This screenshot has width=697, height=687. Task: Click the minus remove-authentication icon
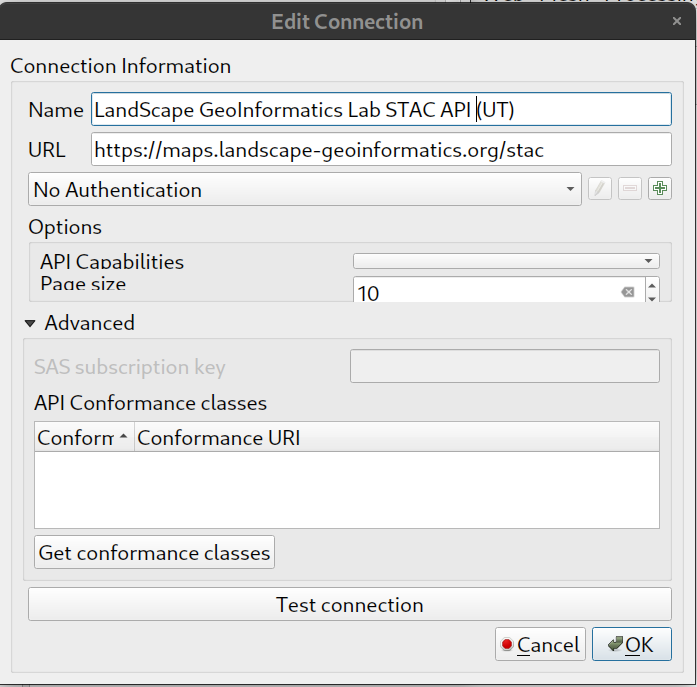click(x=630, y=188)
